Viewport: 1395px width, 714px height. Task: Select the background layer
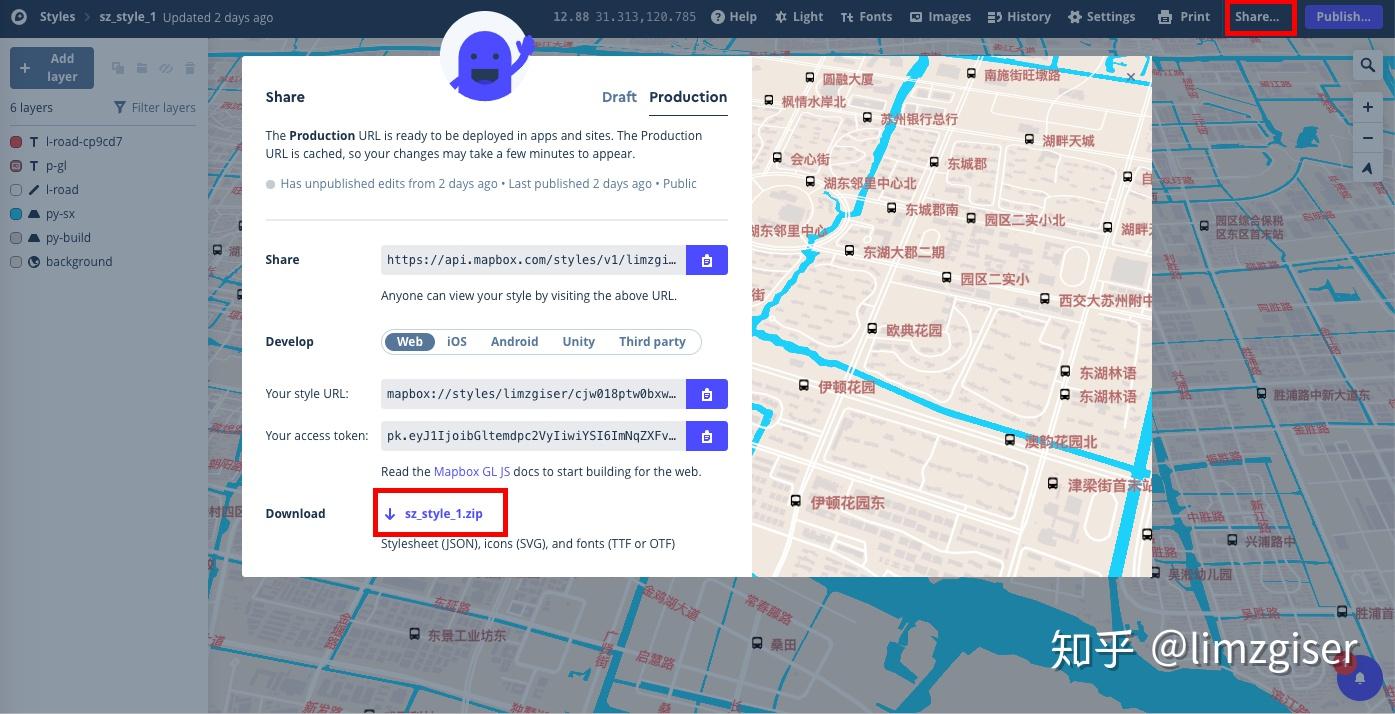click(79, 261)
